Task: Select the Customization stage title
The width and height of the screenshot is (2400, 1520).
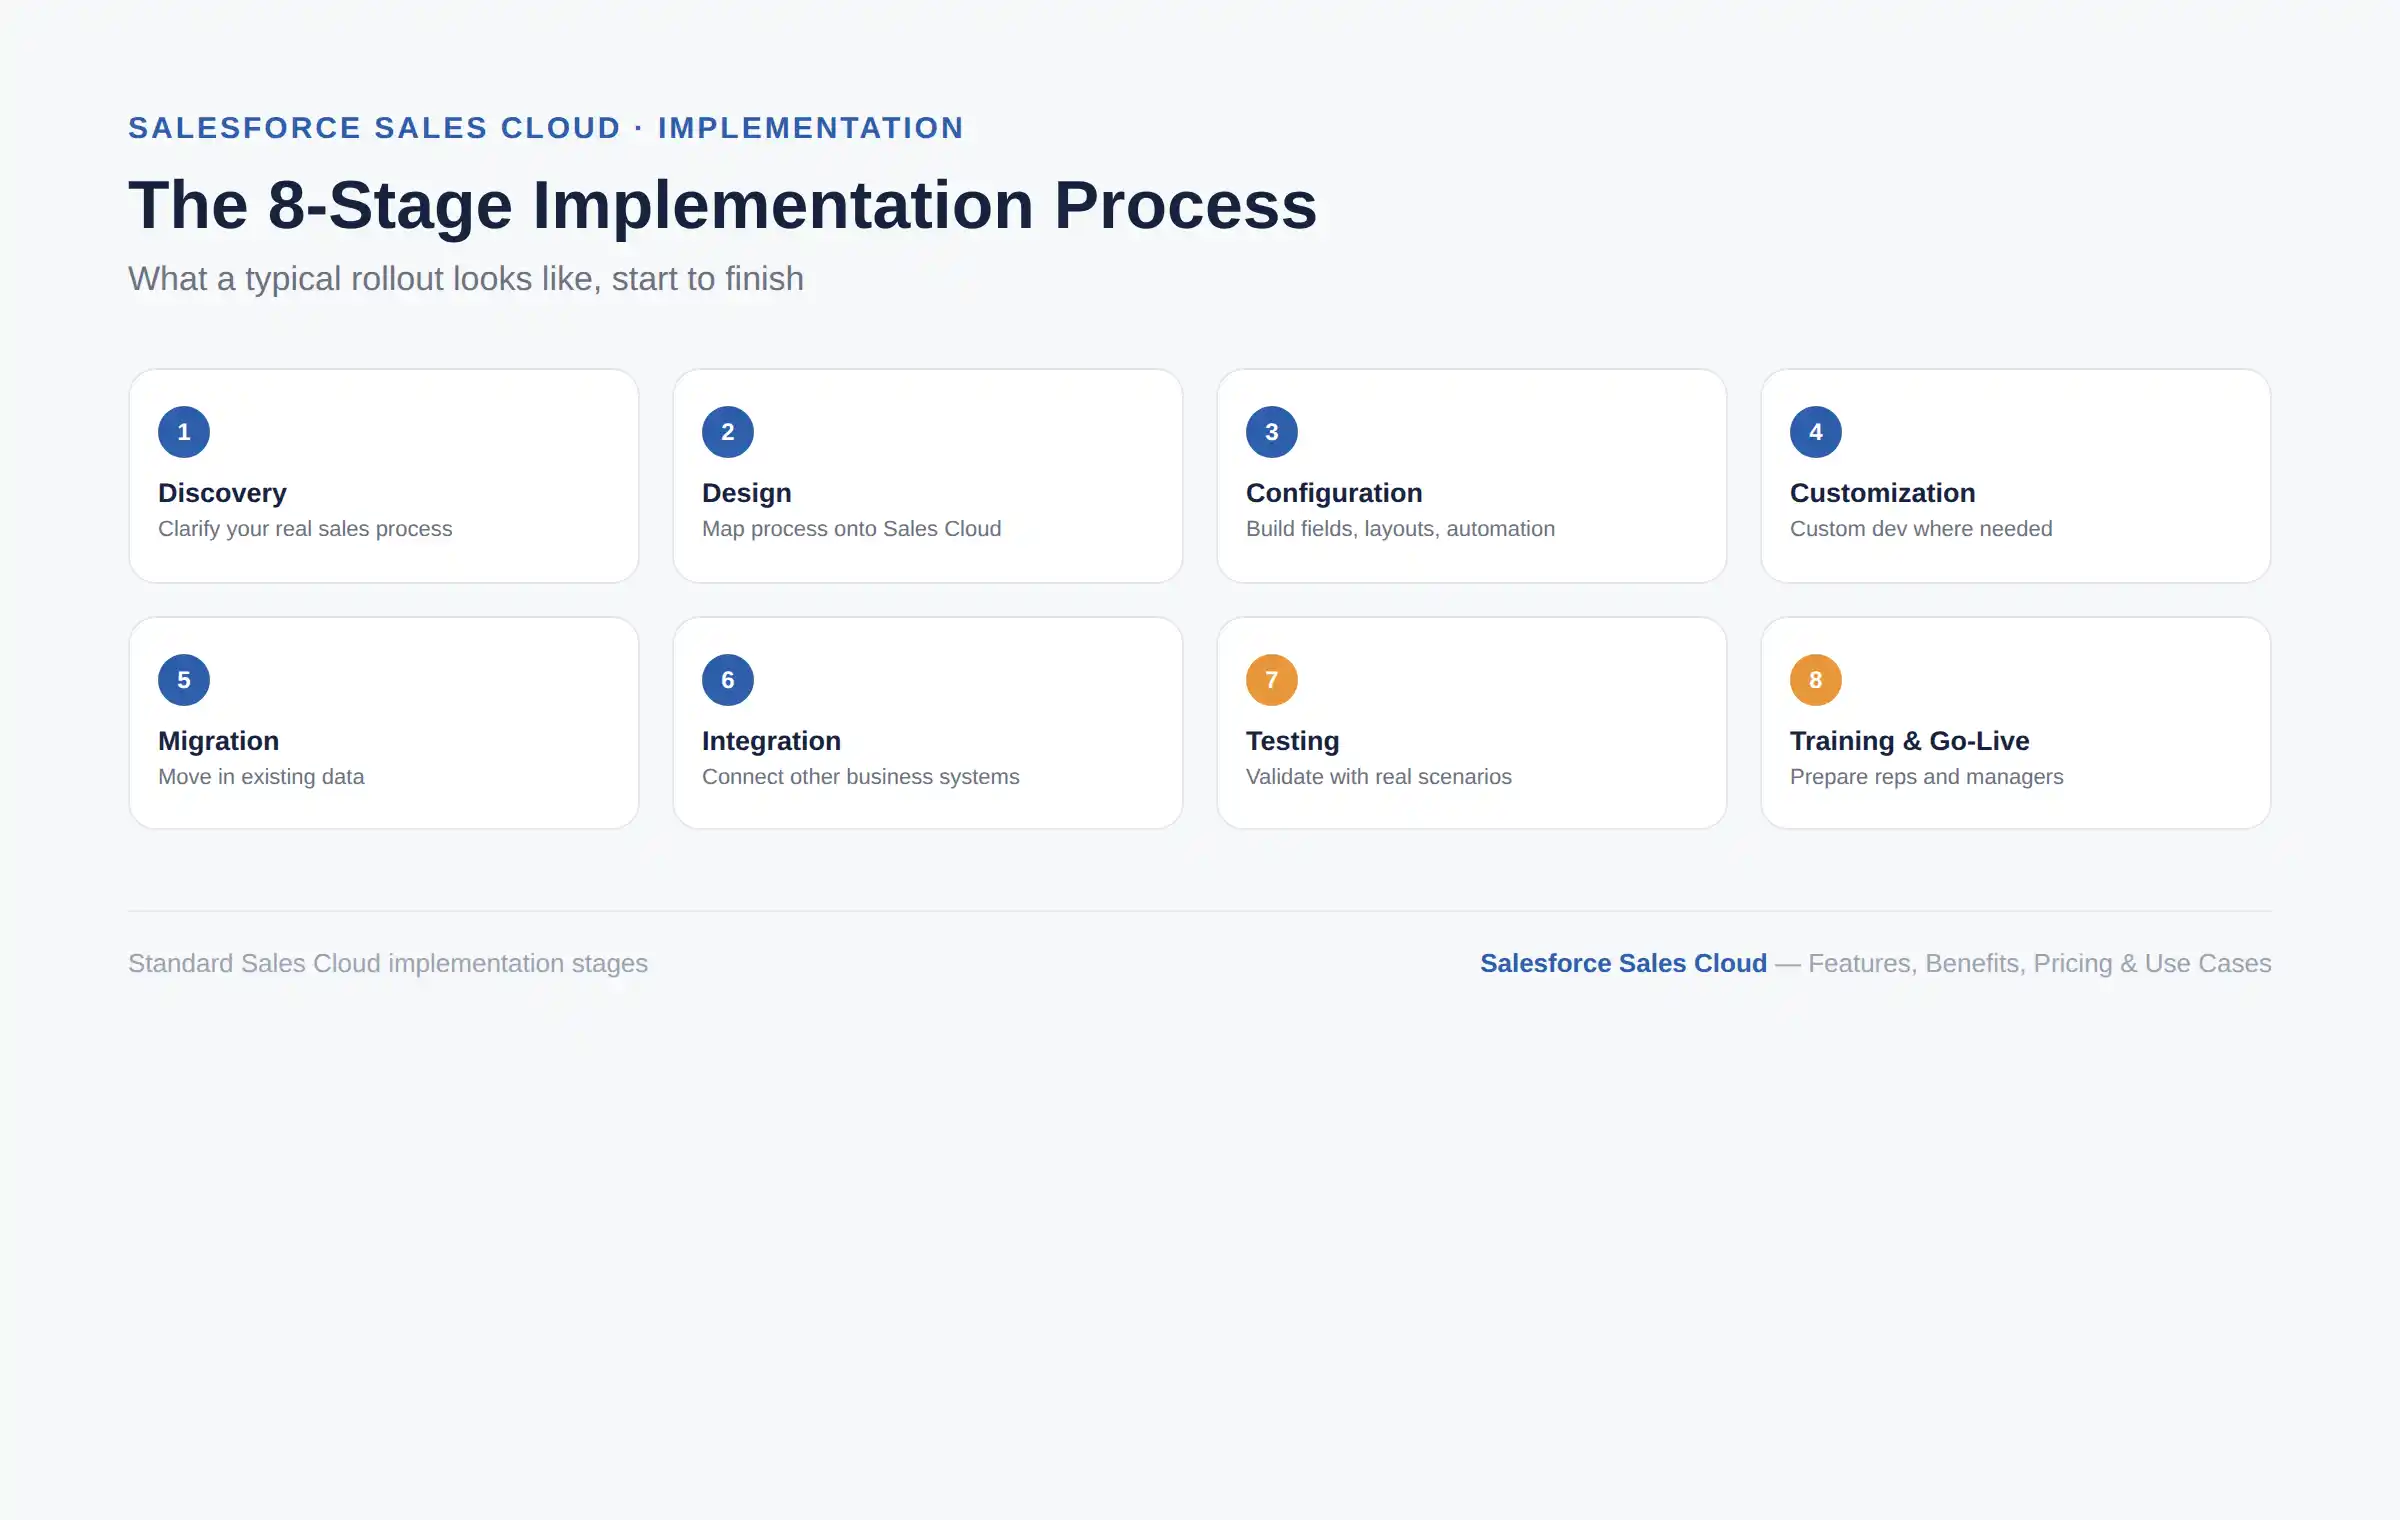Action: coord(1882,493)
